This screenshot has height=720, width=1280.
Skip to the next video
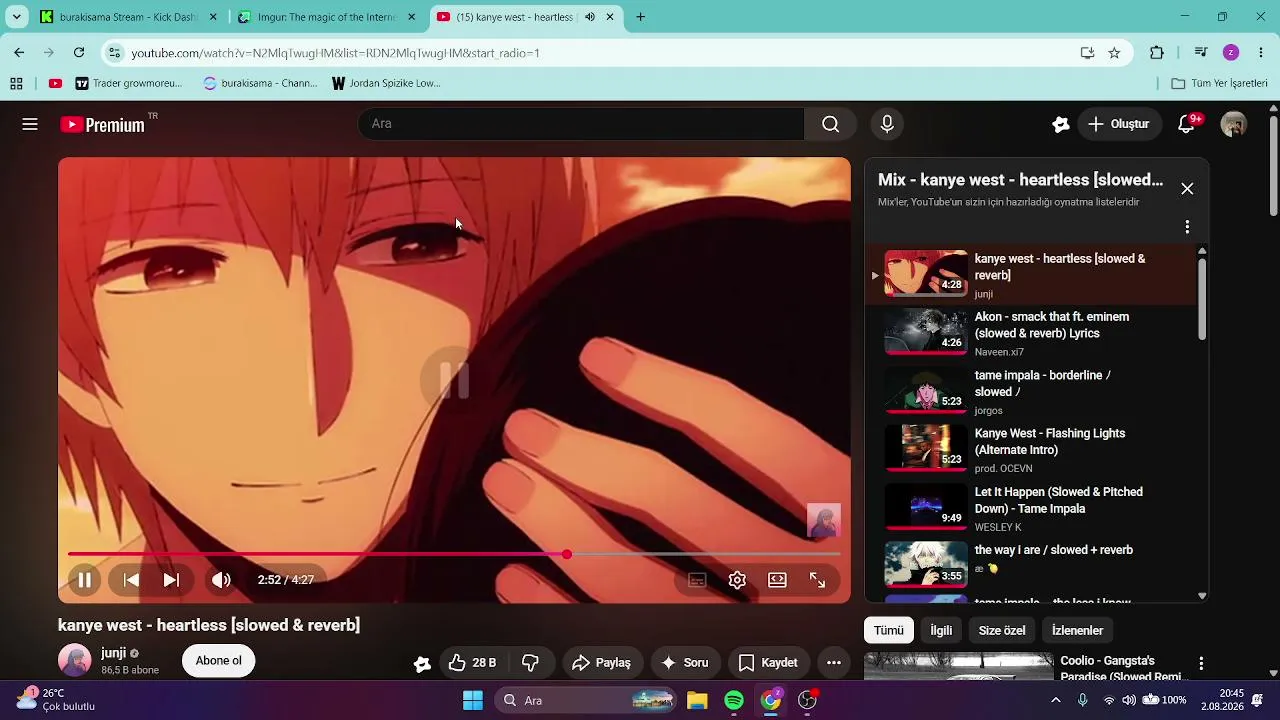tap(171, 580)
